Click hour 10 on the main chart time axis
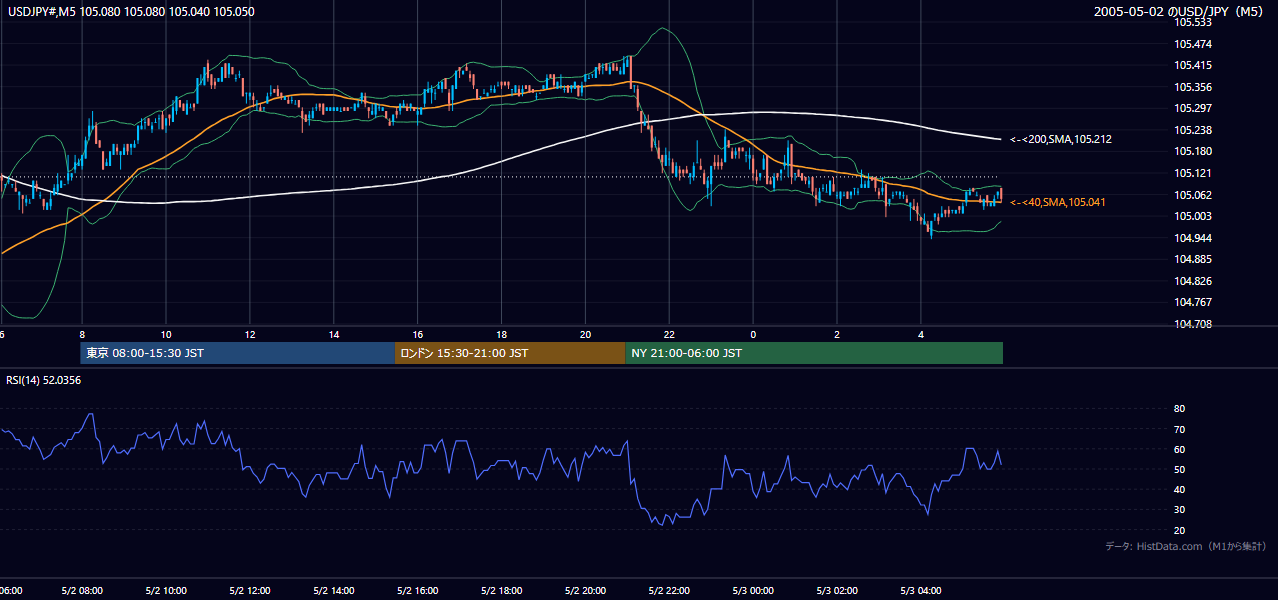The image size is (1278, 600). 166,335
